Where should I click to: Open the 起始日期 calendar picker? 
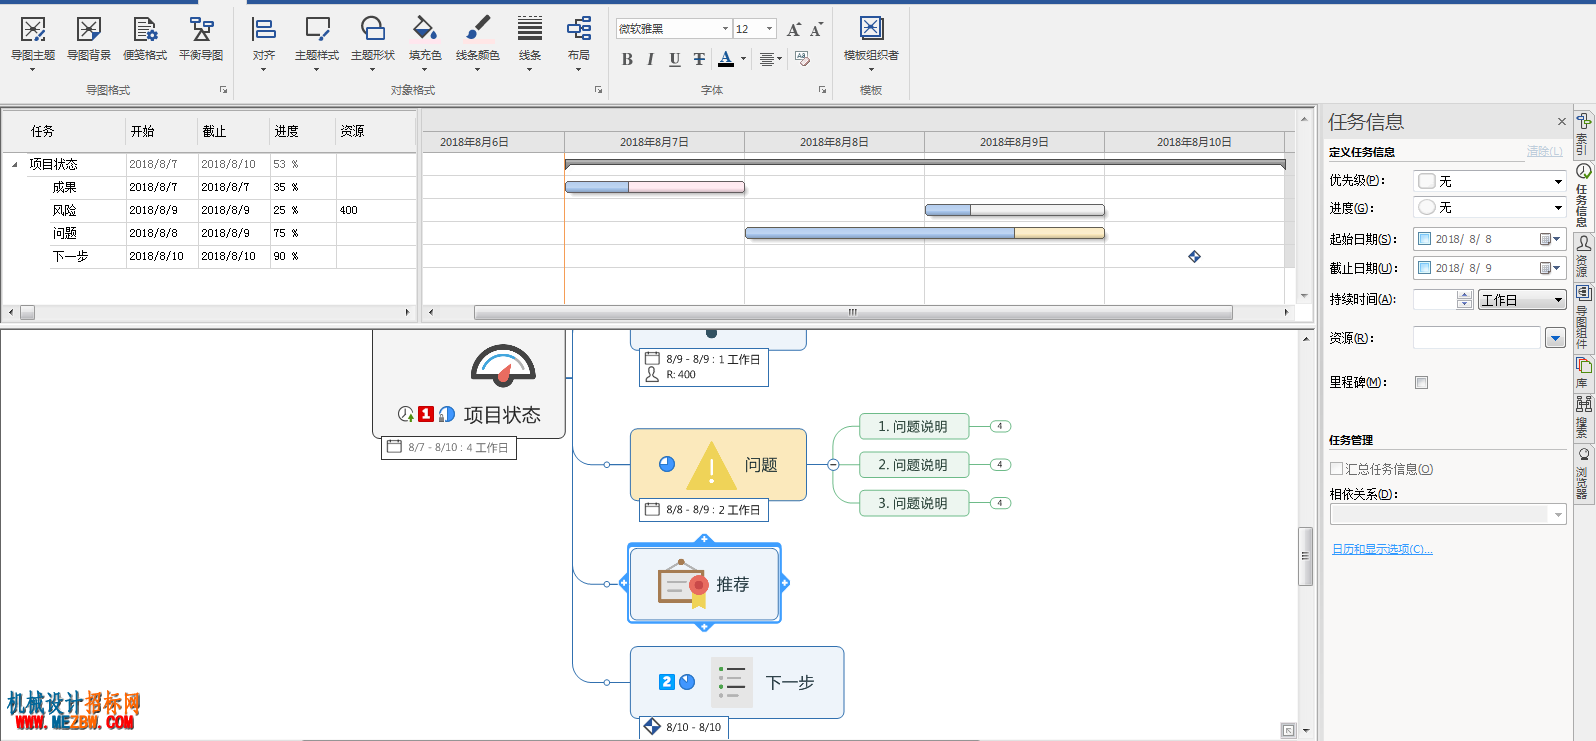pyautogui.click(x=1550, y=239)
